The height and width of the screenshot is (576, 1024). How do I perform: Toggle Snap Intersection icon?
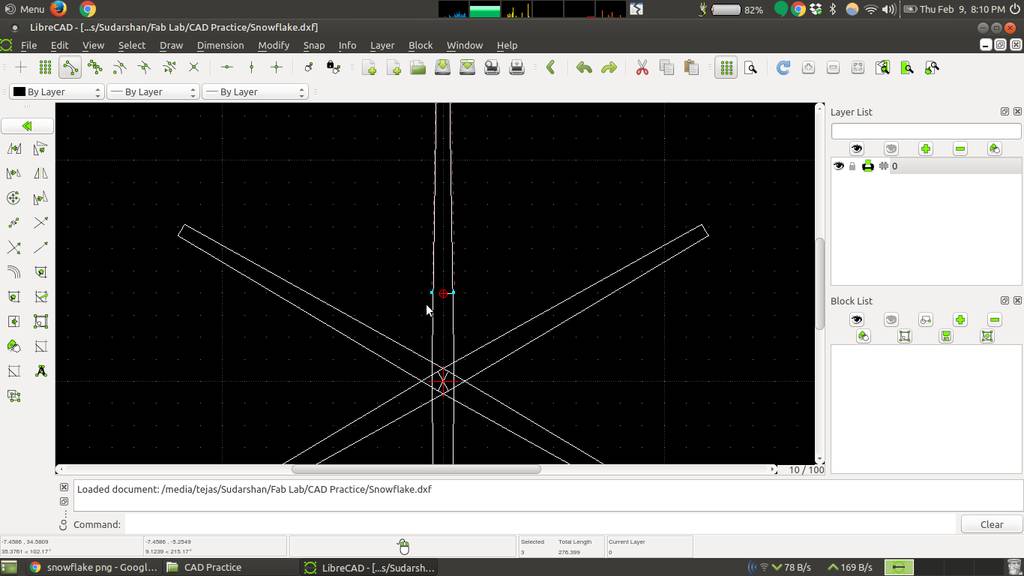click(194, 67)
